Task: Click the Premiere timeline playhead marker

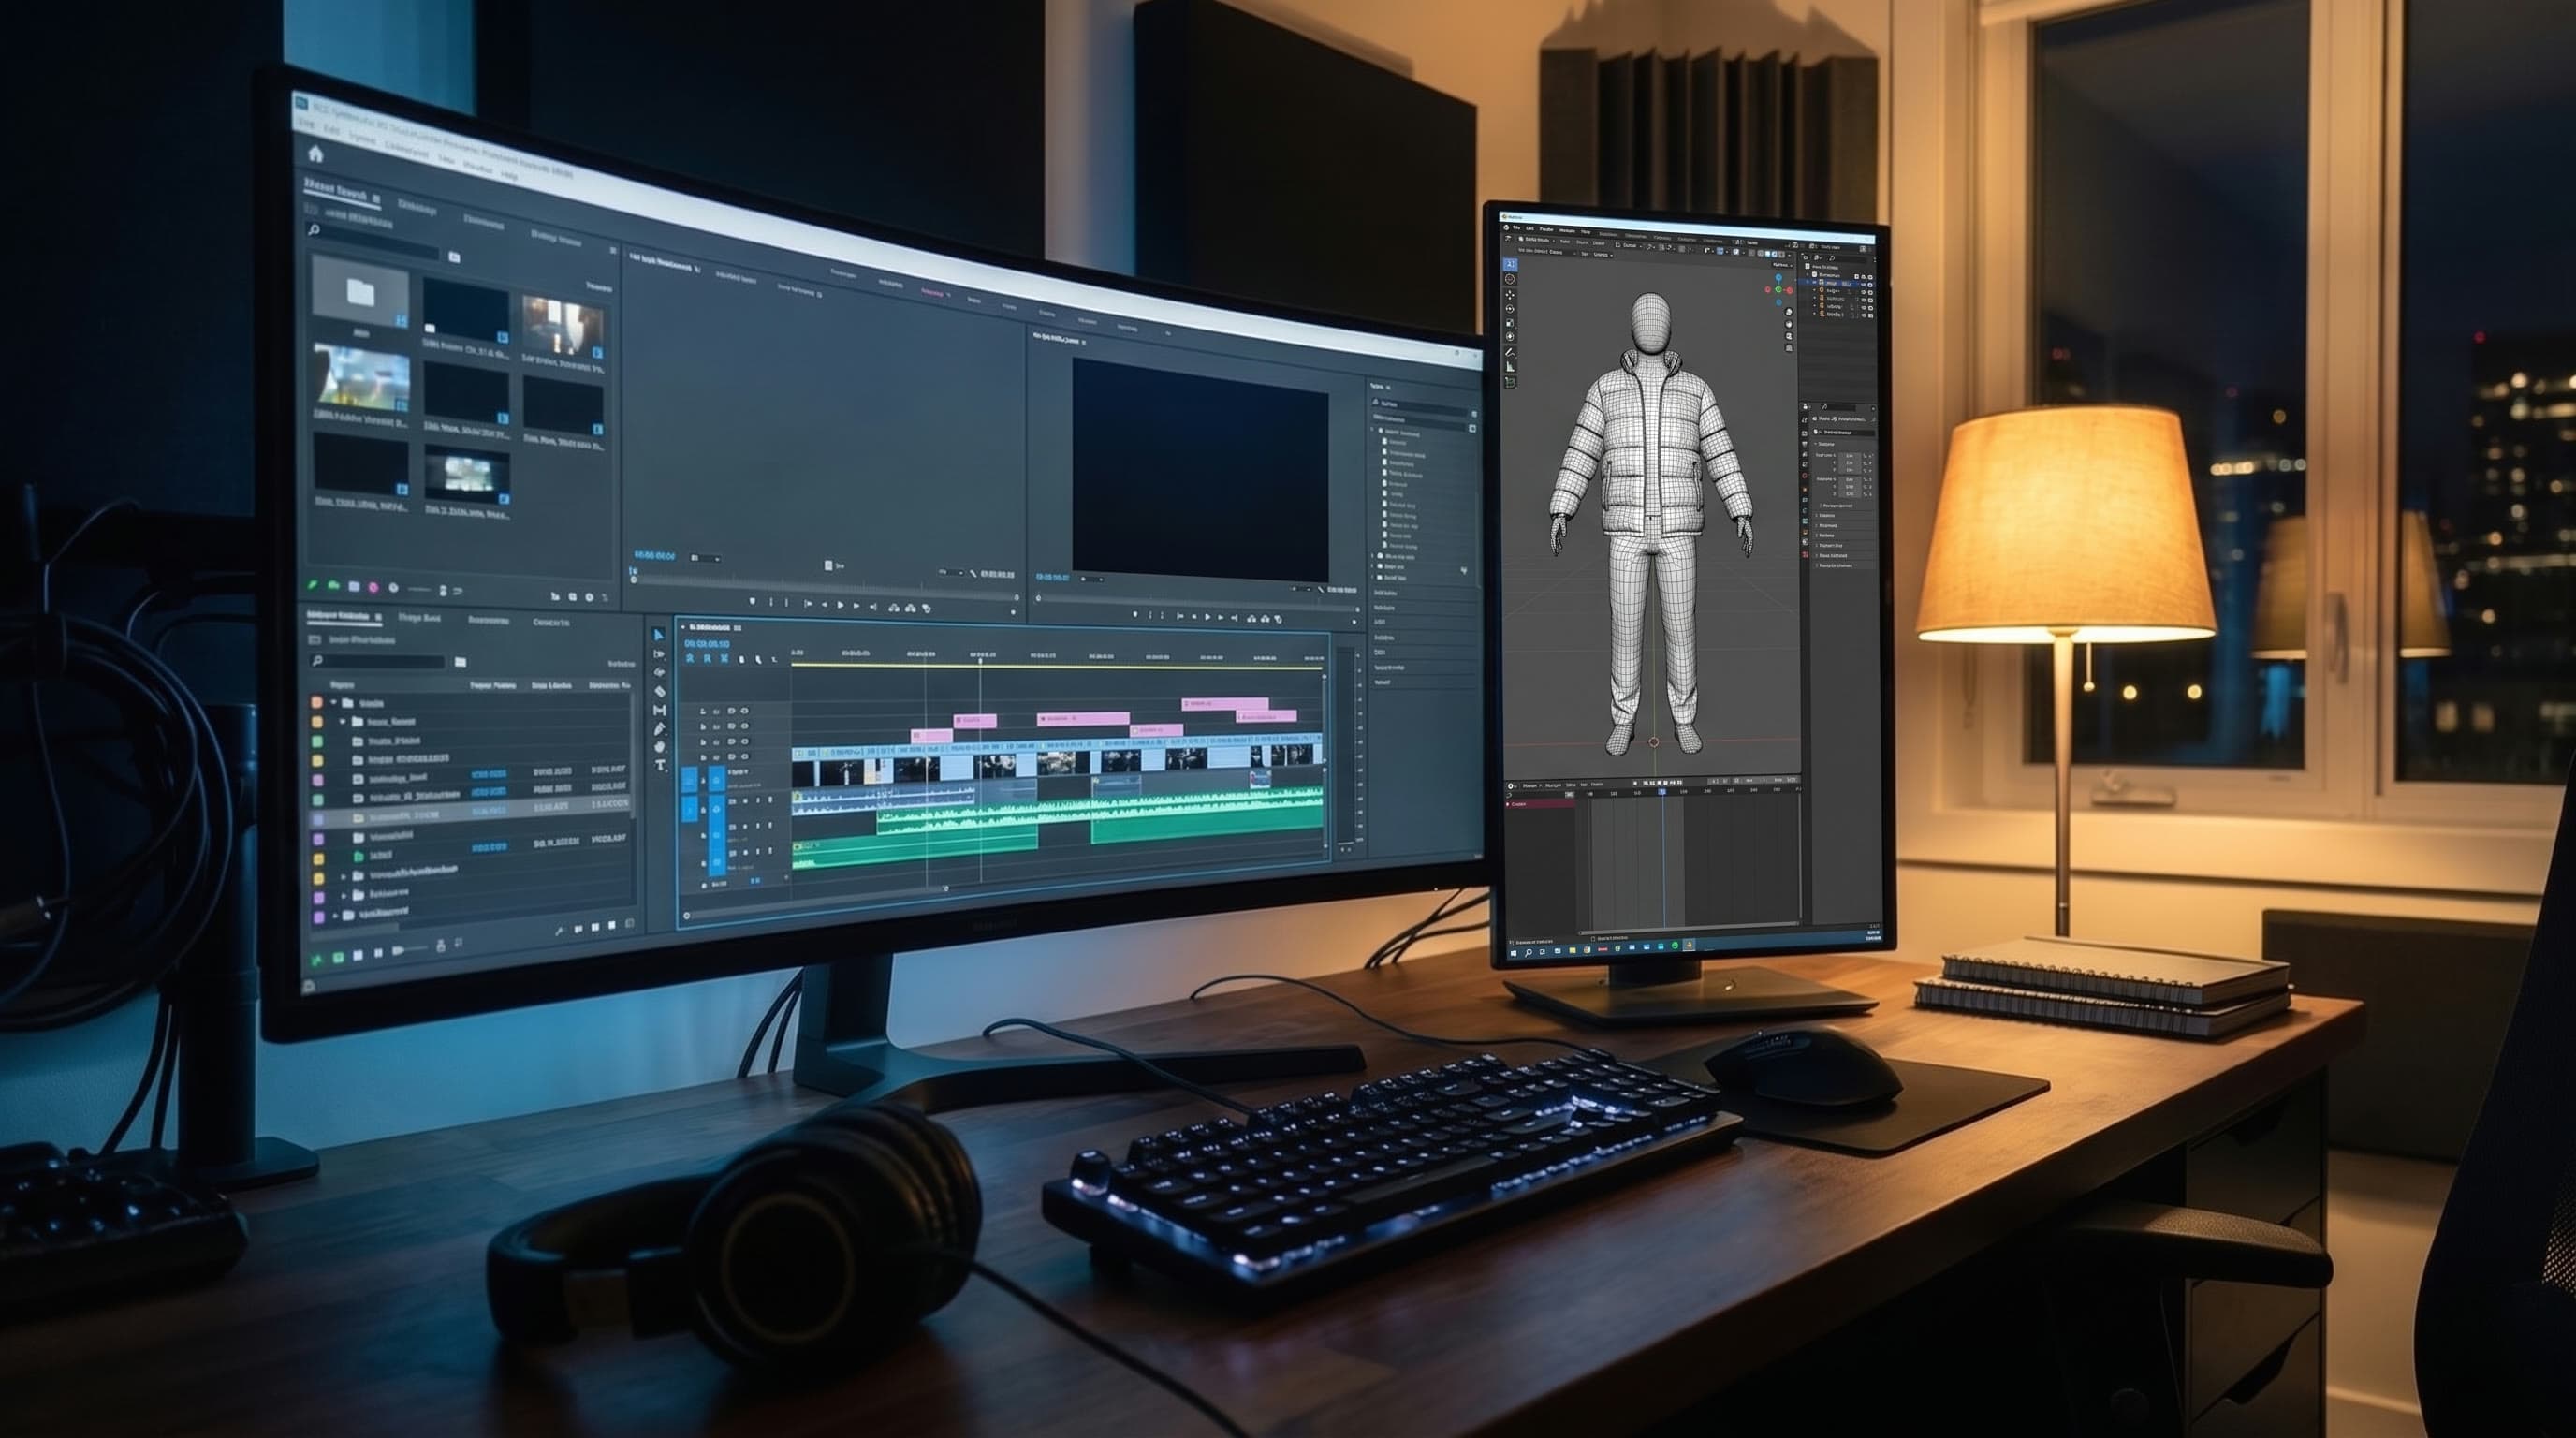Action: [981, 661]
